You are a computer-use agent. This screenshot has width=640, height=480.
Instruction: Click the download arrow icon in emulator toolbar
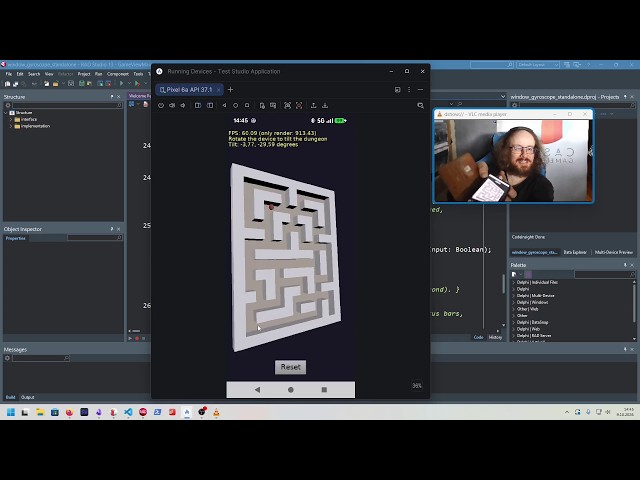point(325,106)
